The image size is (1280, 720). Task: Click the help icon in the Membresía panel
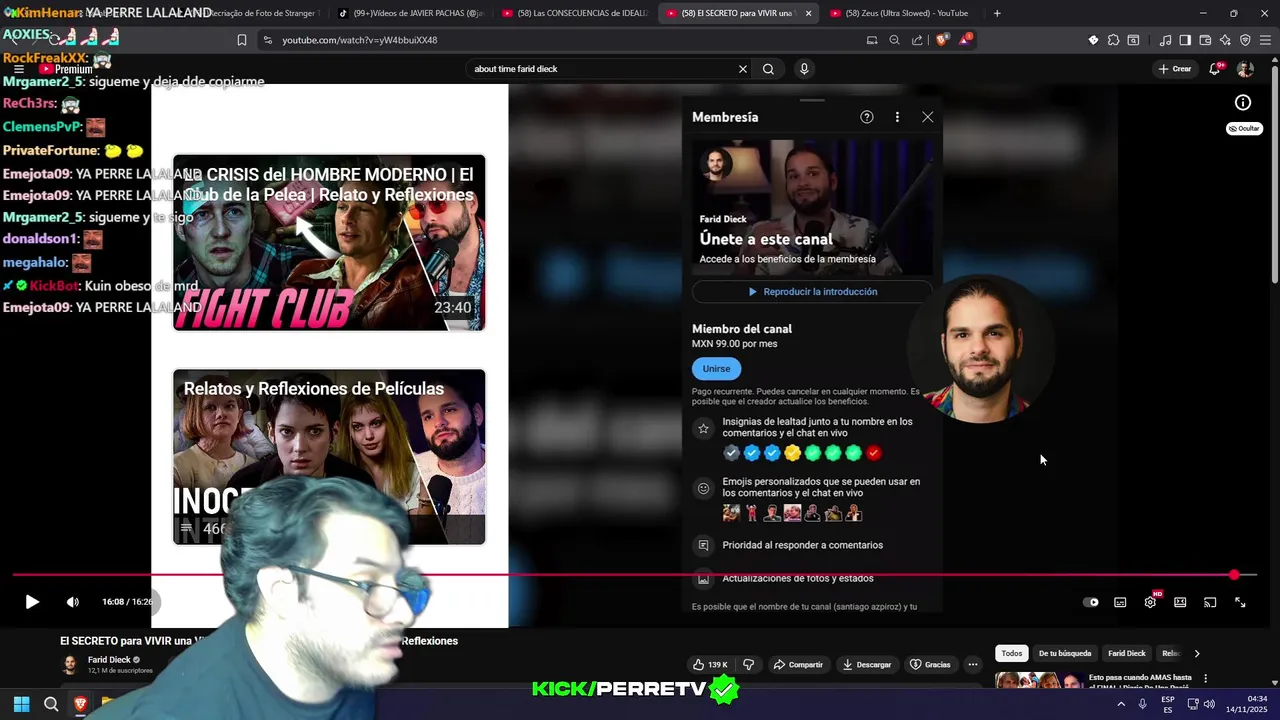coord(867,117)
